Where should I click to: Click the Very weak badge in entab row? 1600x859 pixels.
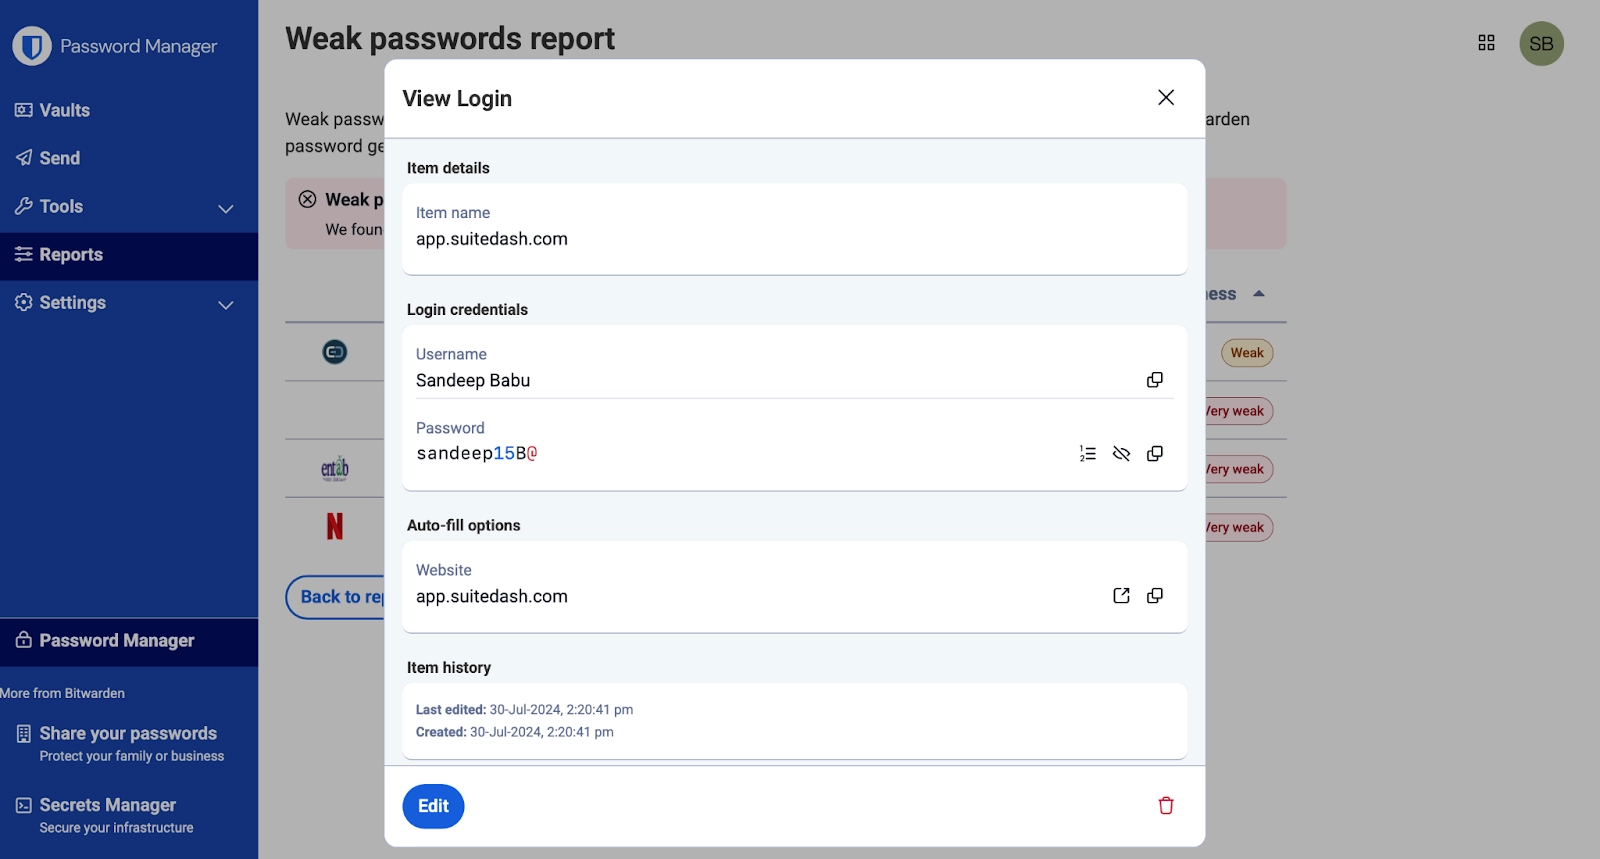[x=1237, y=470]
